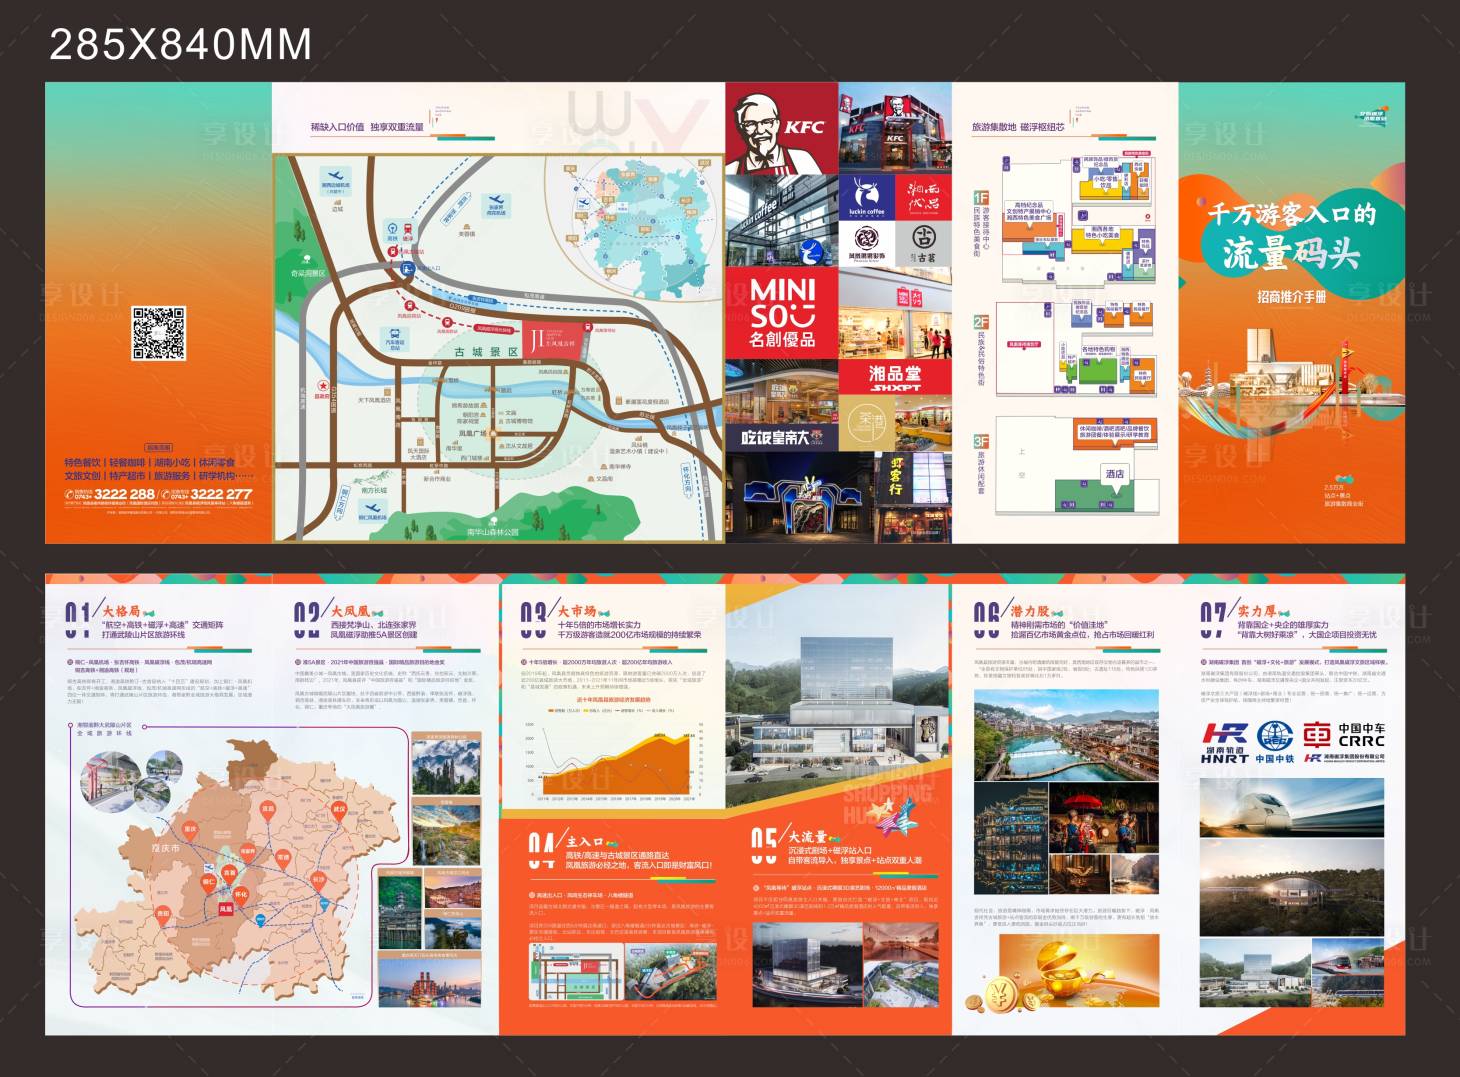Click the 2F floor badge
This screenshot has width=1460, height=1077.
click(981, 322)
